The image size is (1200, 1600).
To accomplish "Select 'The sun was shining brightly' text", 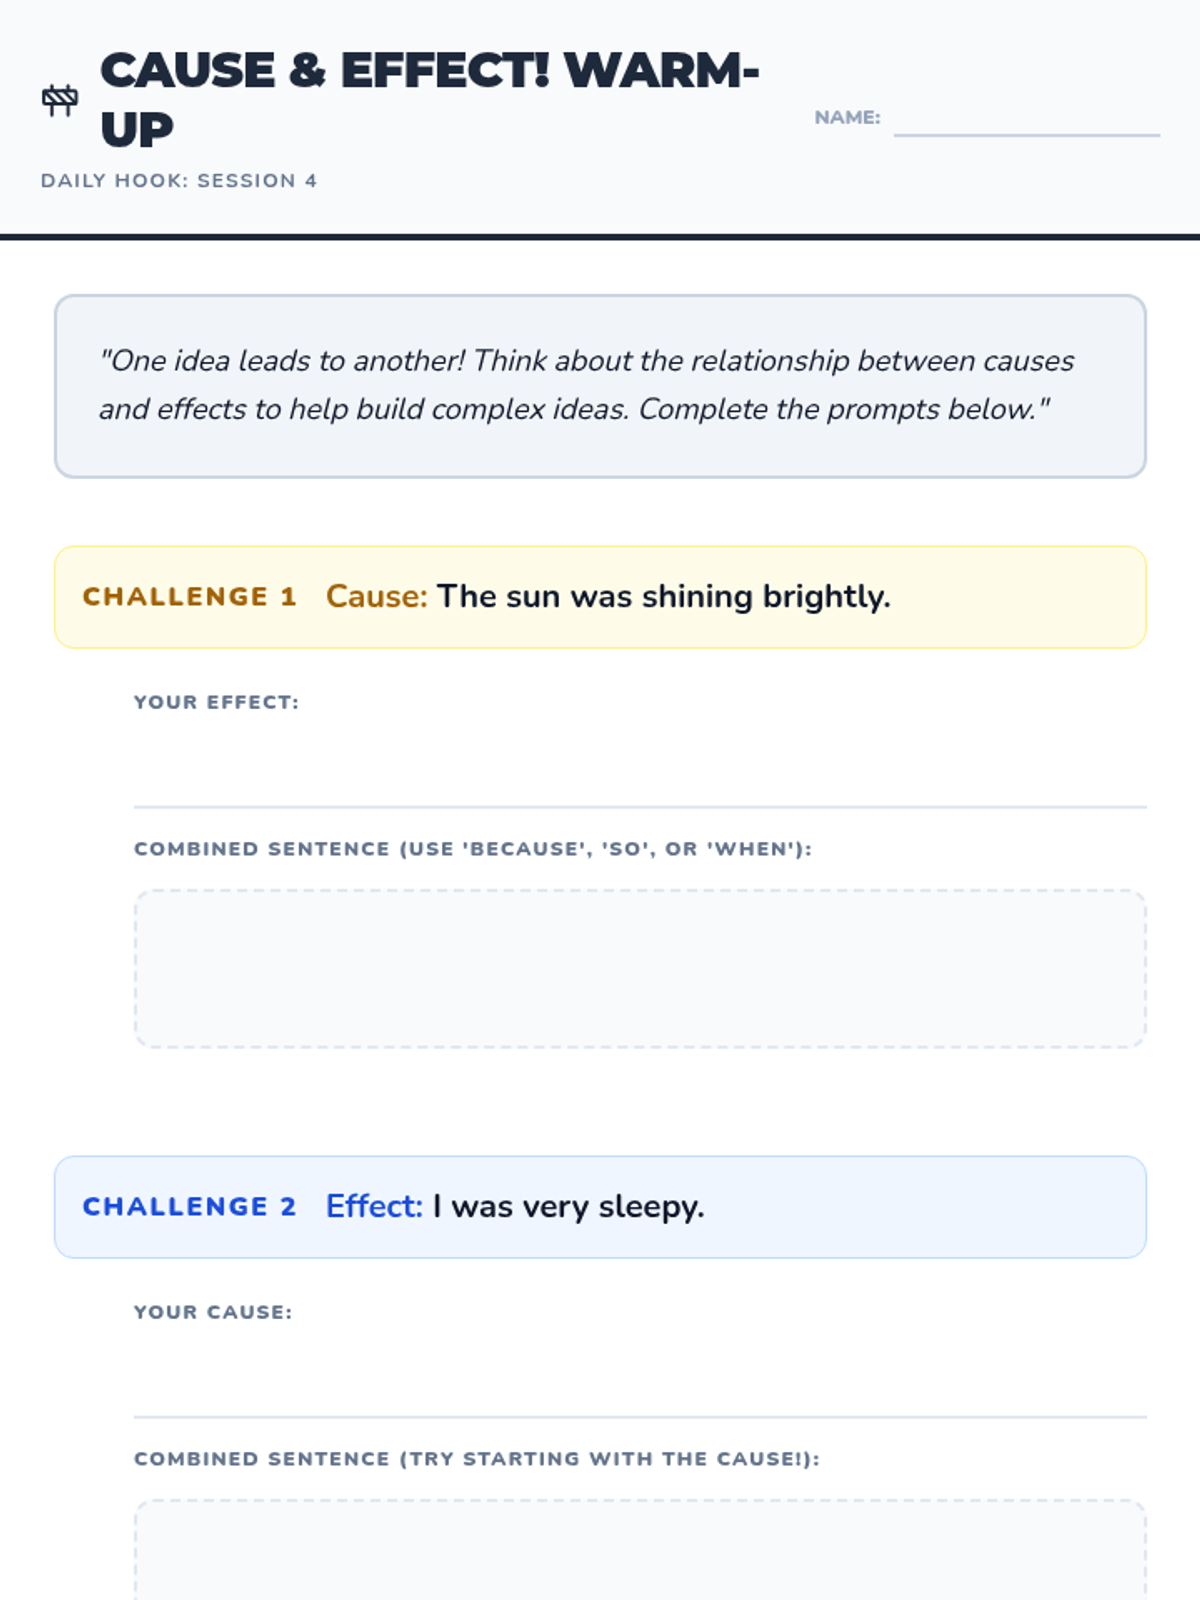I will tap(663, 597).
